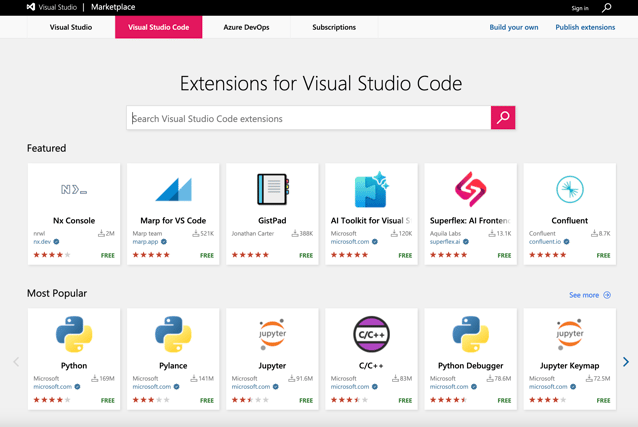This screenshot has height=427, width=638.
Task: Click the Publish extensions link
Action: (x=585, y=27)
